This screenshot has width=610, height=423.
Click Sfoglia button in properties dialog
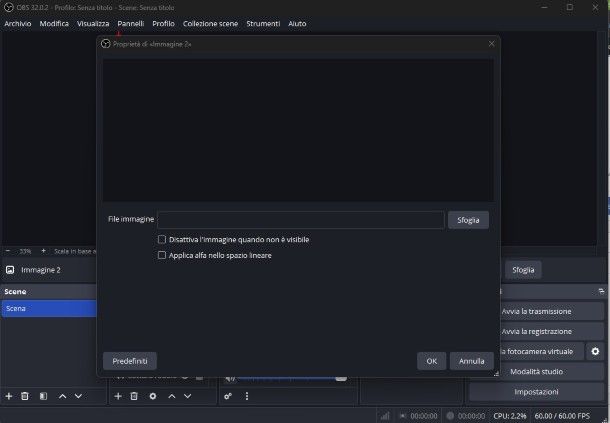tap(468, 220)
